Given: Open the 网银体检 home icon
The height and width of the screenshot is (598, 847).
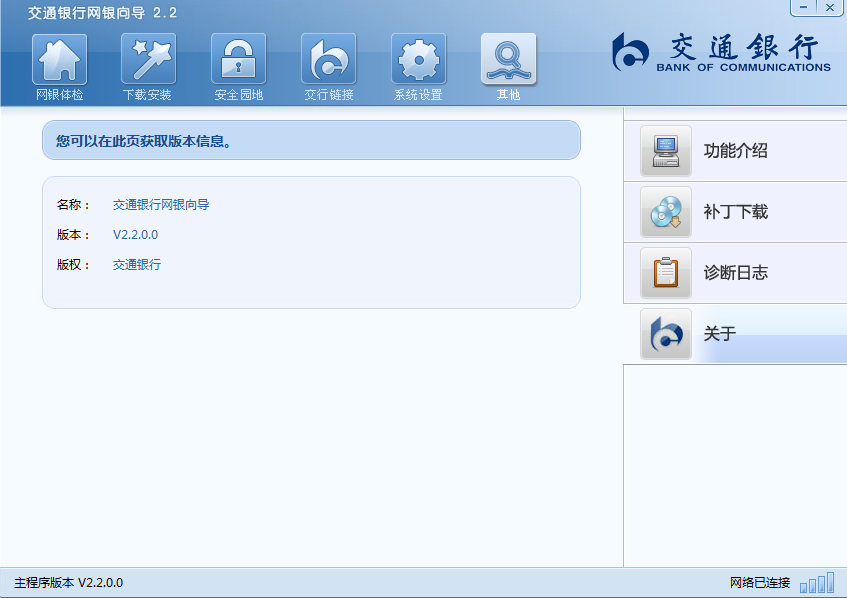Looking at the screenshot, I should tap(59, 59).
